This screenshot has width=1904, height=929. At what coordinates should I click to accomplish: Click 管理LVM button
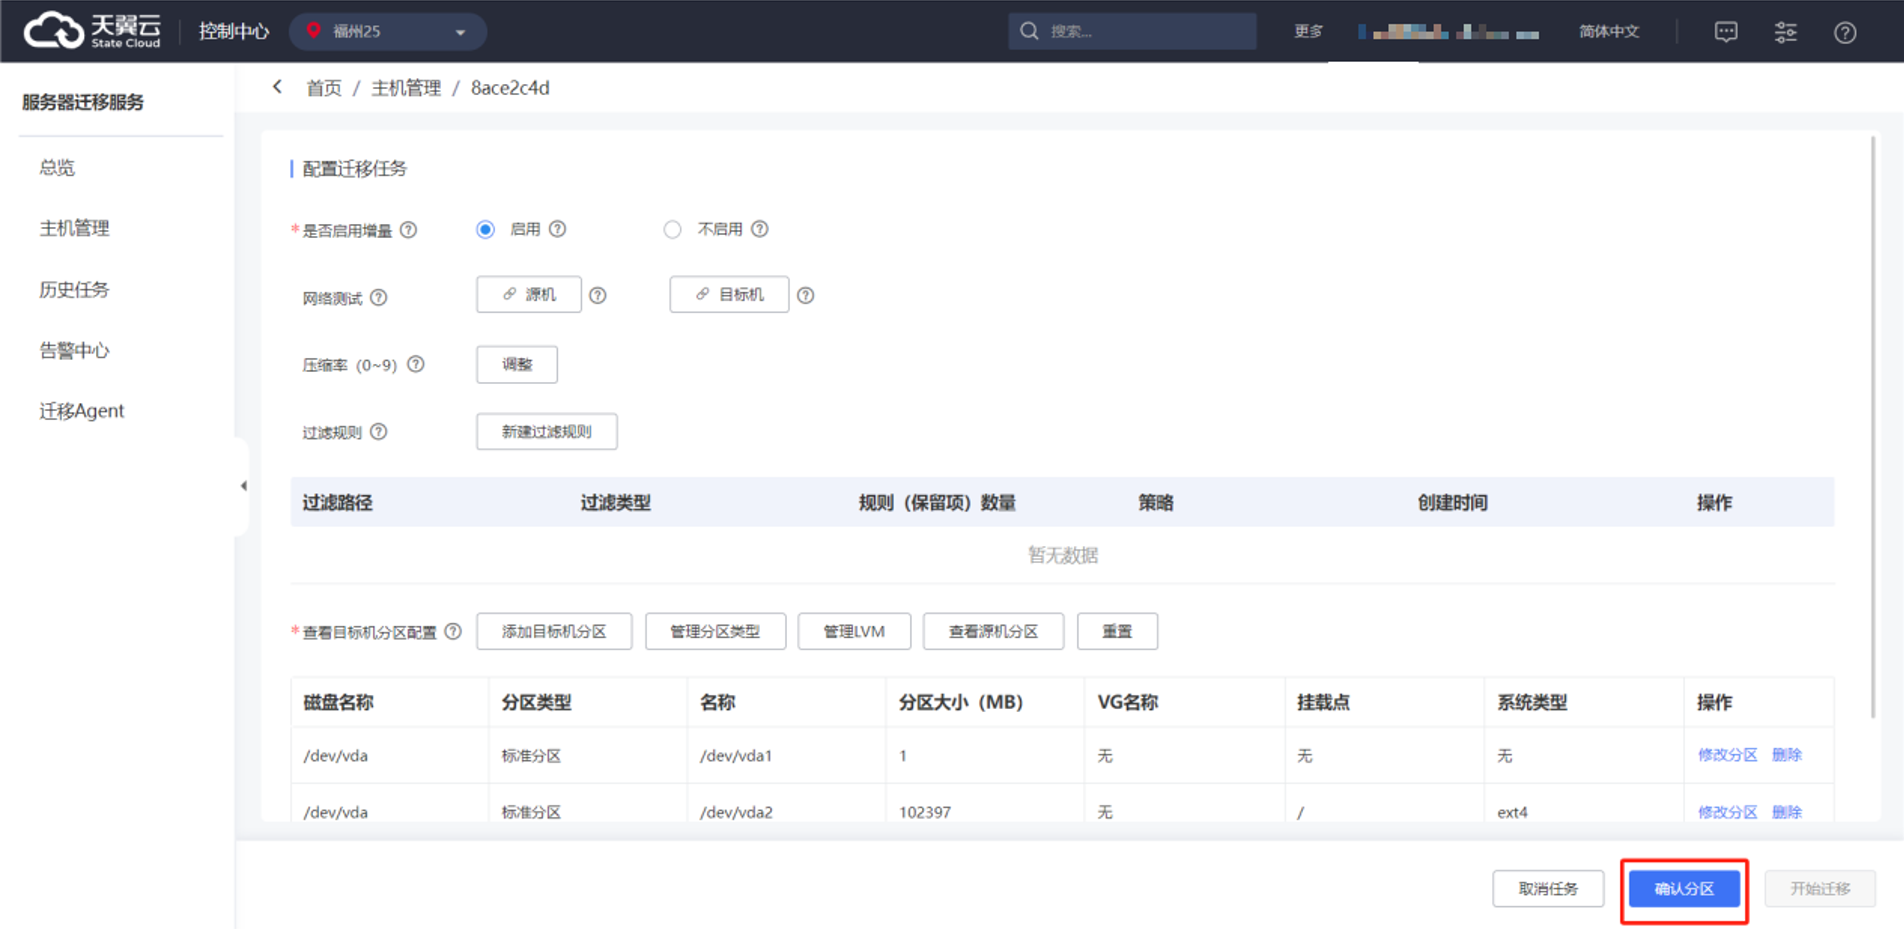854,631
